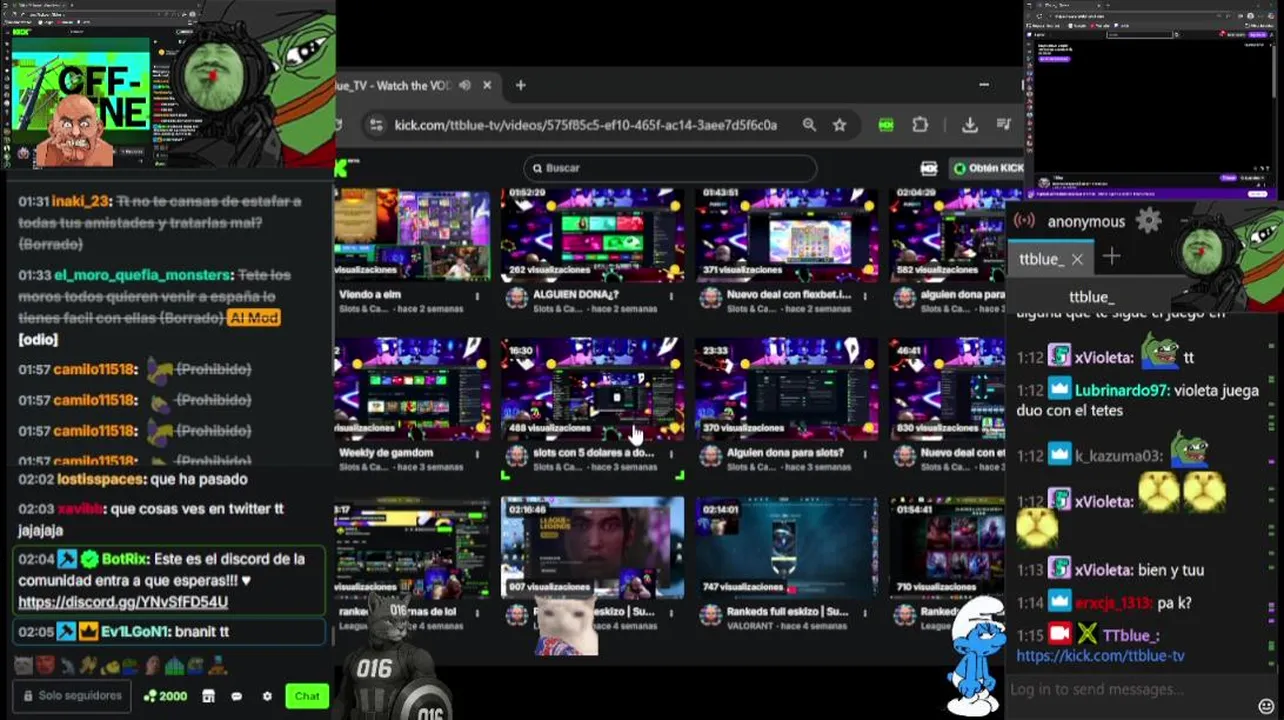
Task: Close the ttblue_ Chatterino tab
Action: (1077, 259)
